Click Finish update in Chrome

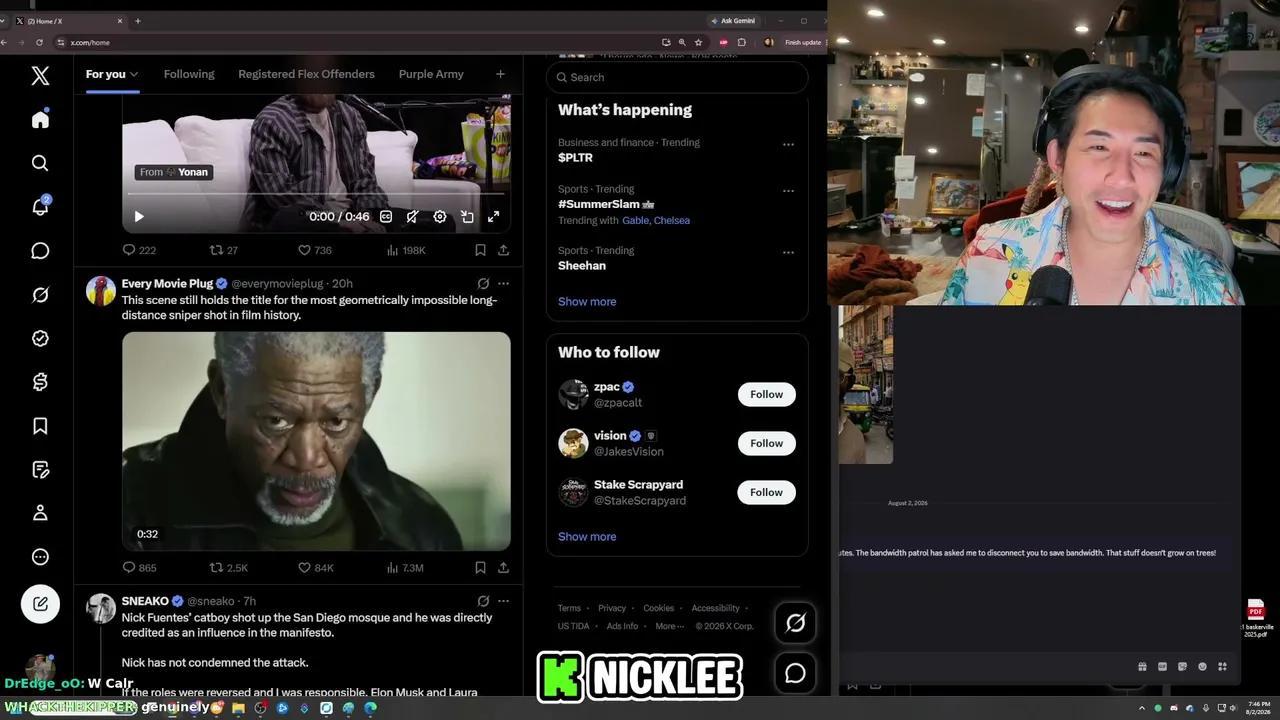point(803,42)
